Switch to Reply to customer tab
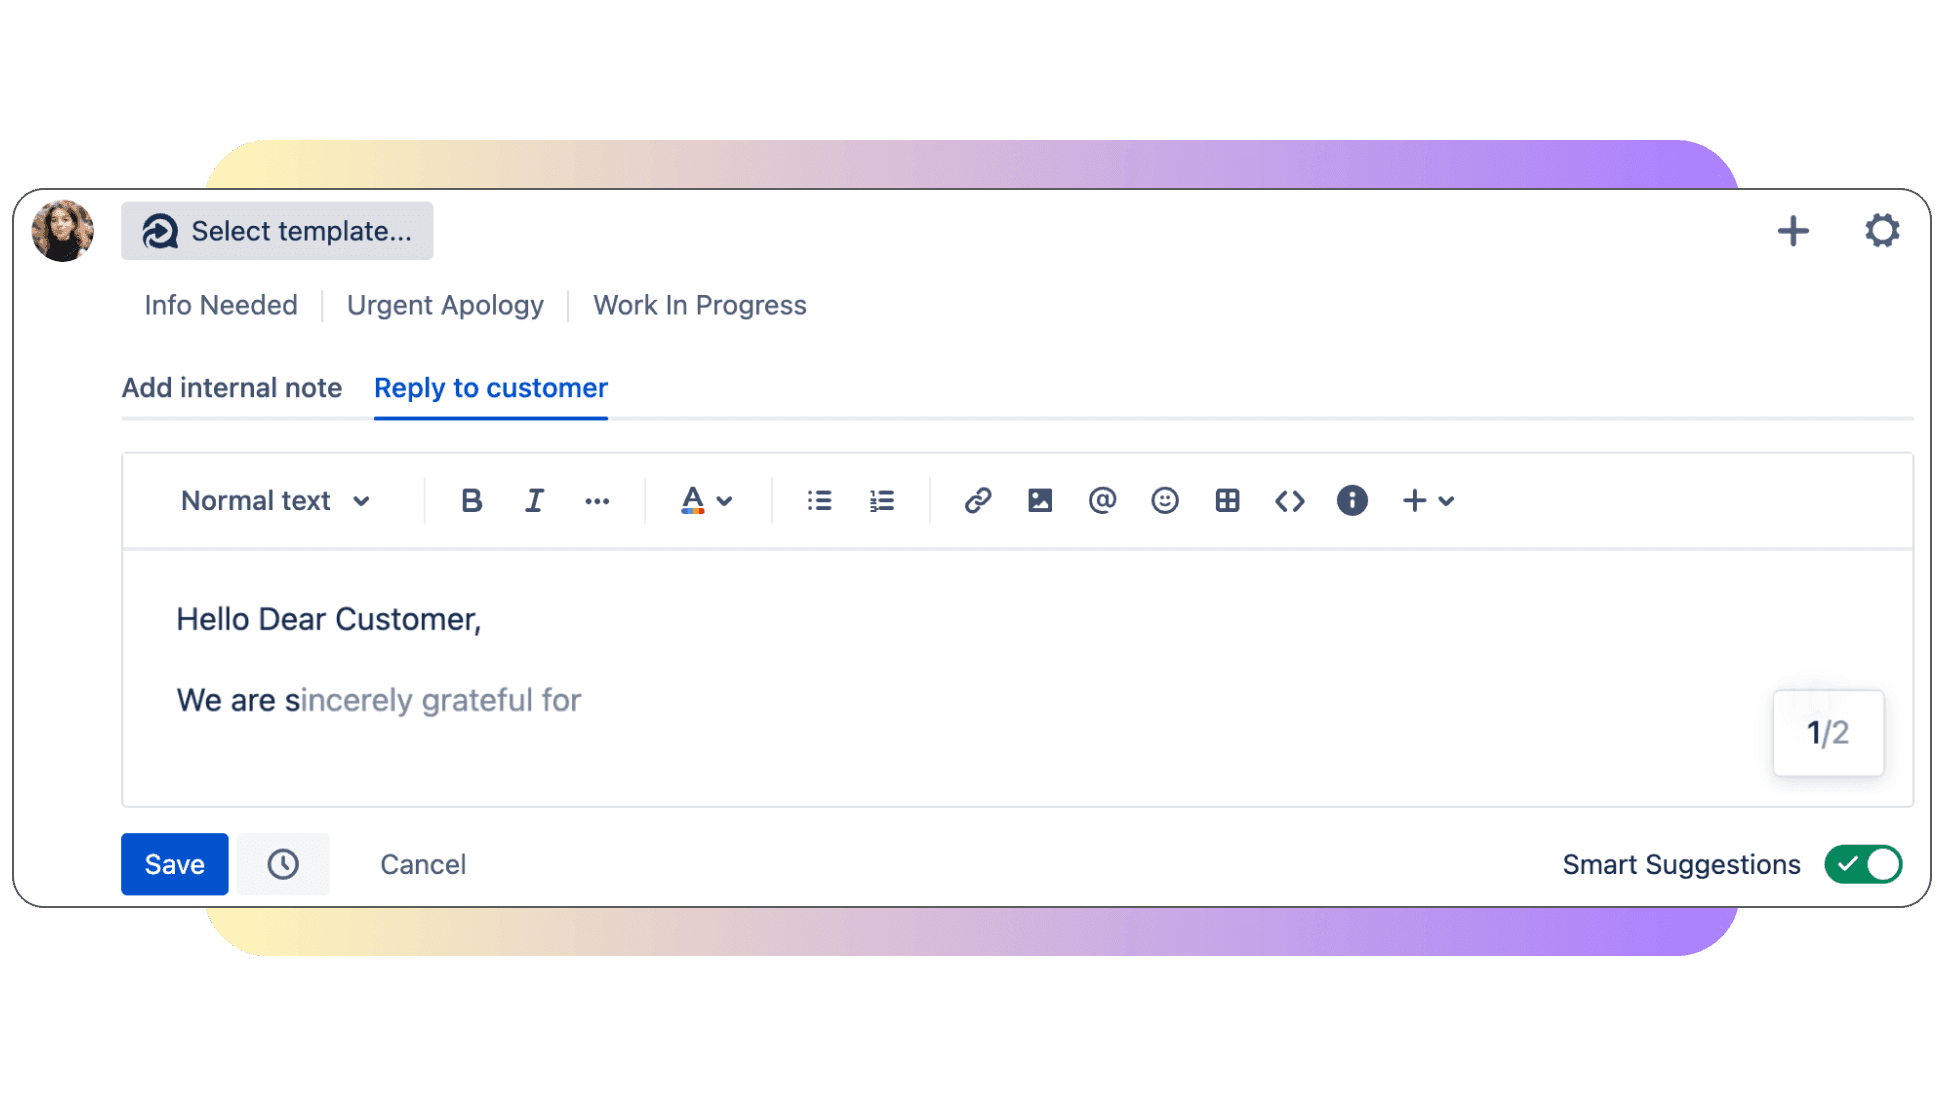This screenshot has width=1944, height=1096. (489, 387)
